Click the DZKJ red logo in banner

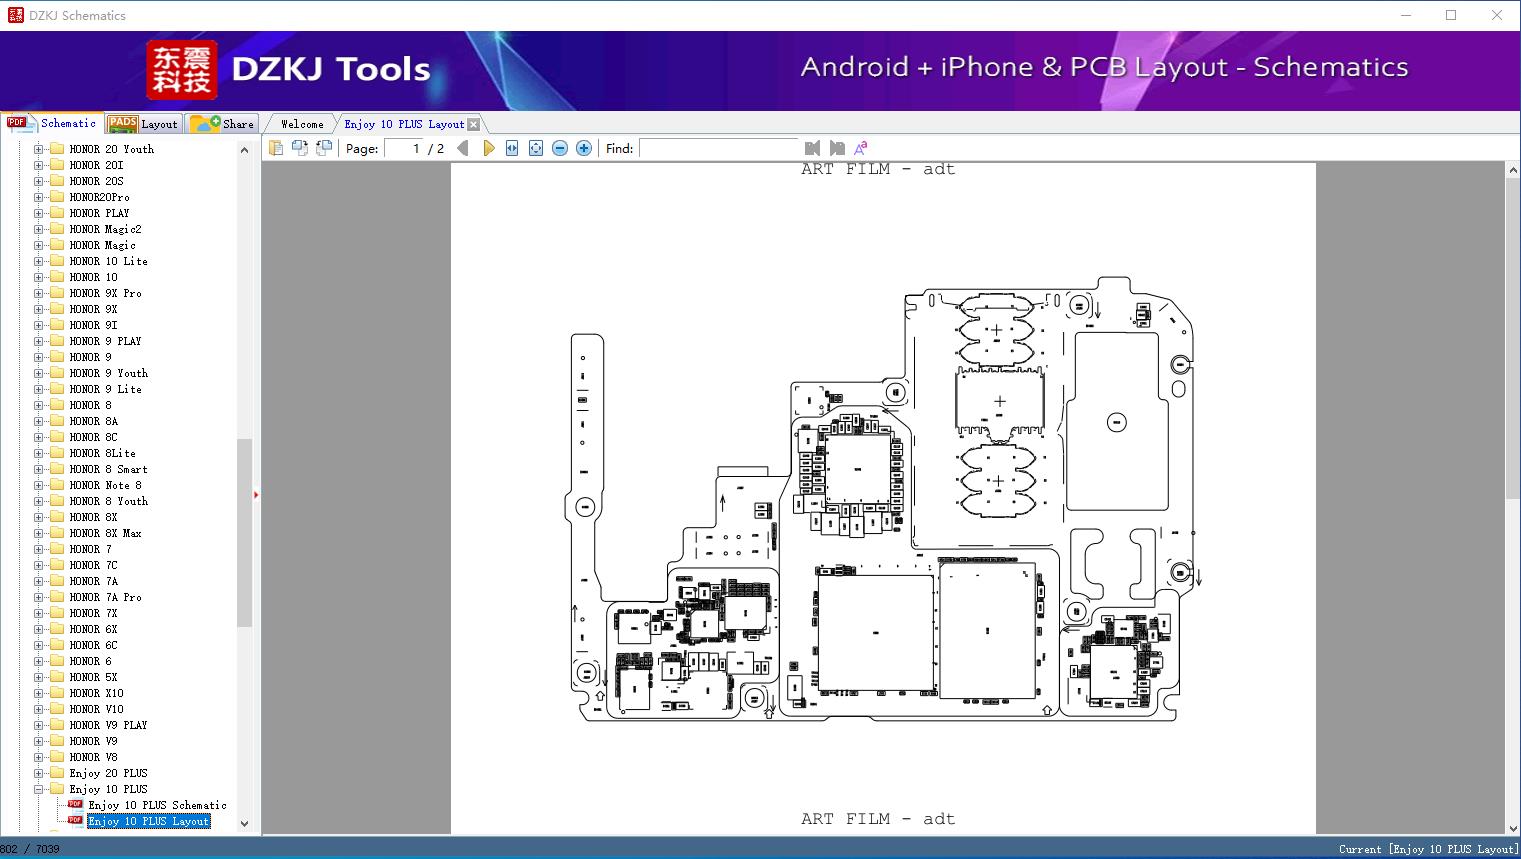coord(182,70)
